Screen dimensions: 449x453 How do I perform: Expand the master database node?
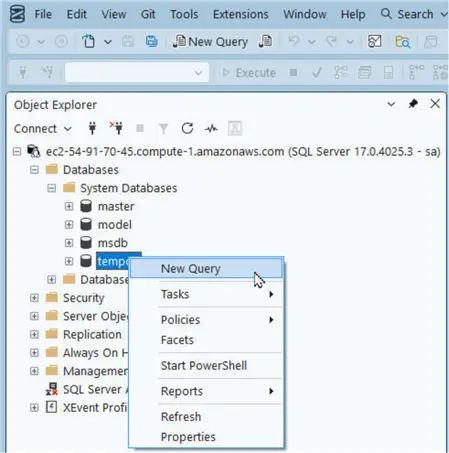[69, 207]
